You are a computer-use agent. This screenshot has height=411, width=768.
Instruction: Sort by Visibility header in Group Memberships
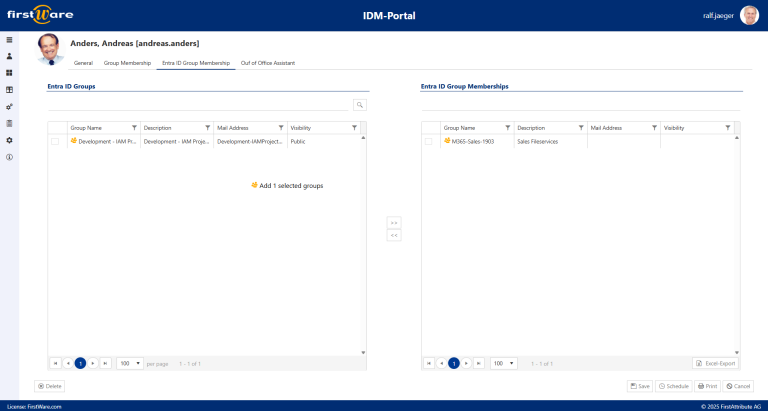(x=674, y=128)
